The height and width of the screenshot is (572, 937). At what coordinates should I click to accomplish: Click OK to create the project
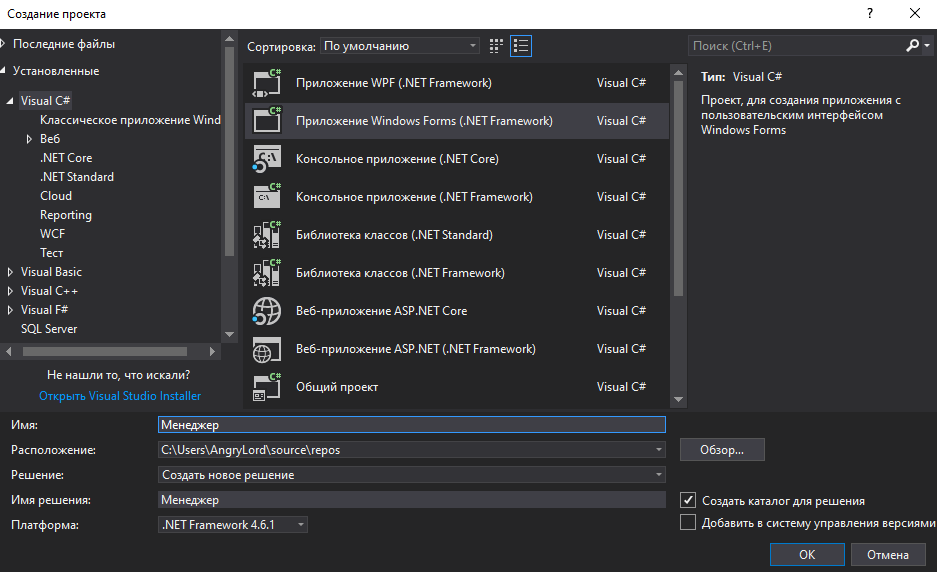click(x=807, y=555)
